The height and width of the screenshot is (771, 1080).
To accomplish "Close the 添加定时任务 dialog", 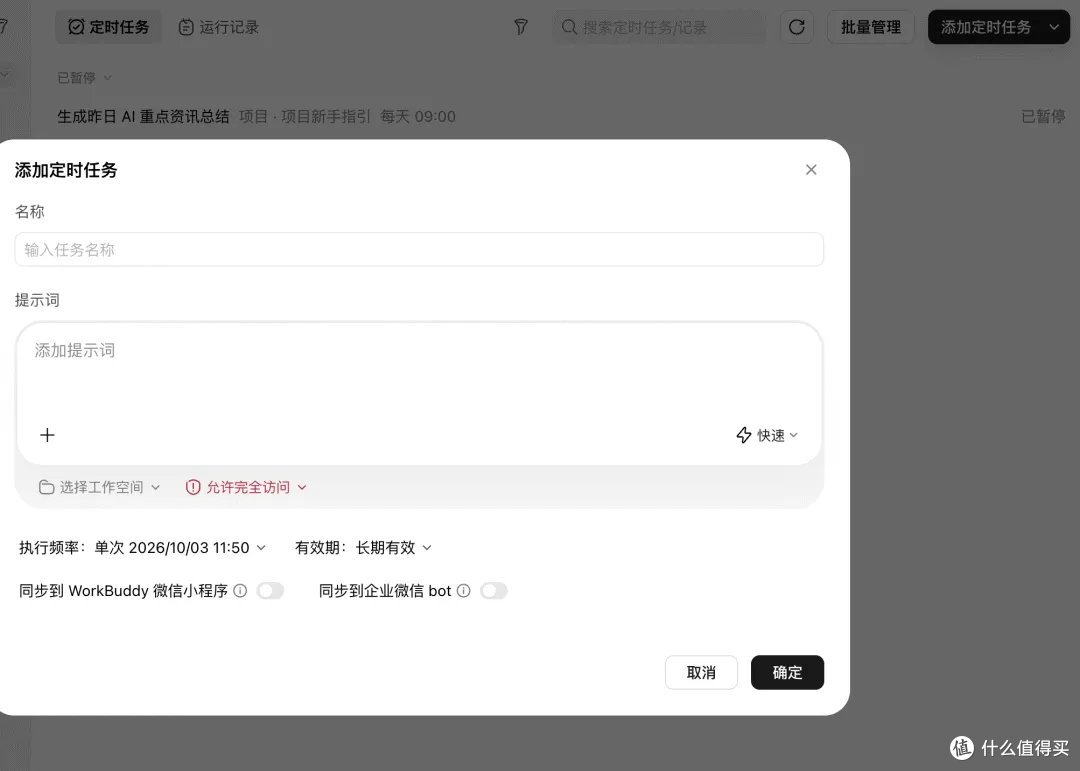I will point(811,169).
